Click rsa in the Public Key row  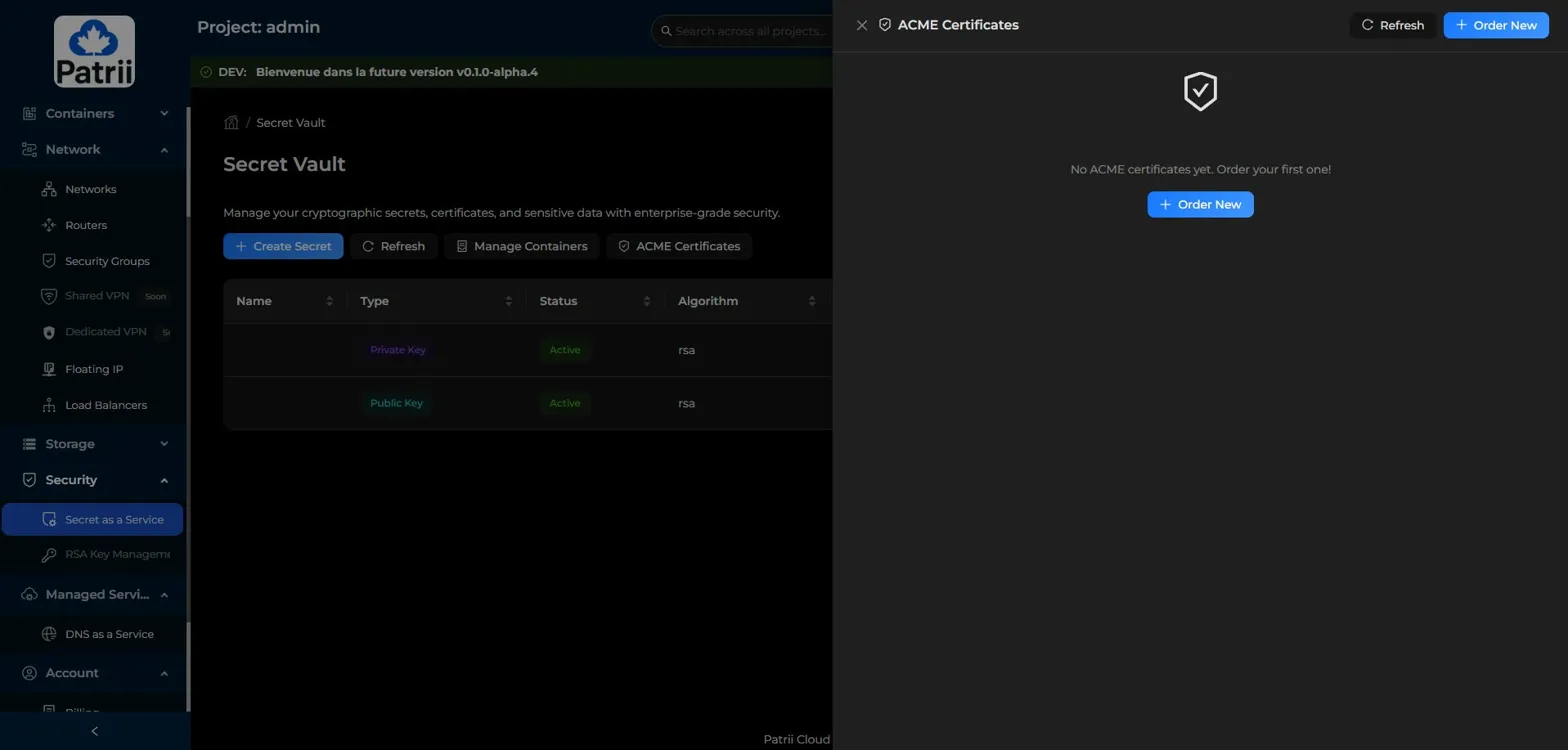tap(686, 403)
